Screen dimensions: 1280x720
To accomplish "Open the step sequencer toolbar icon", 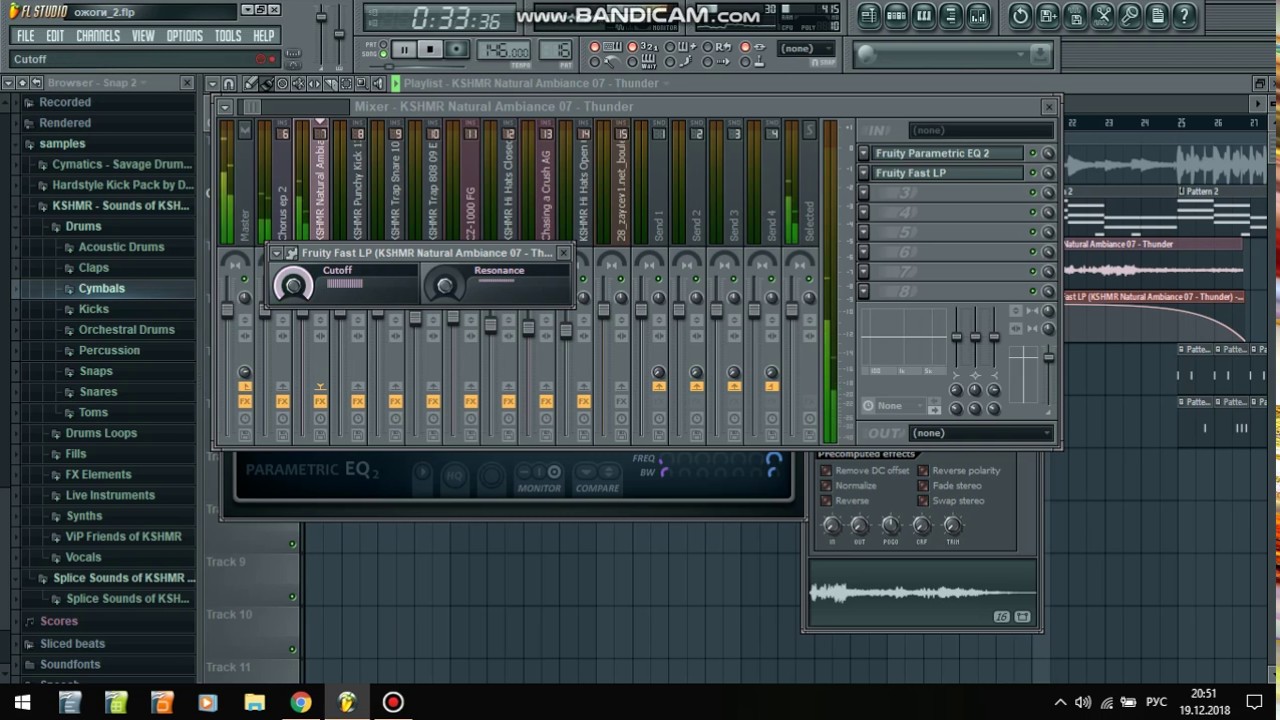I will tap(896, 16).
